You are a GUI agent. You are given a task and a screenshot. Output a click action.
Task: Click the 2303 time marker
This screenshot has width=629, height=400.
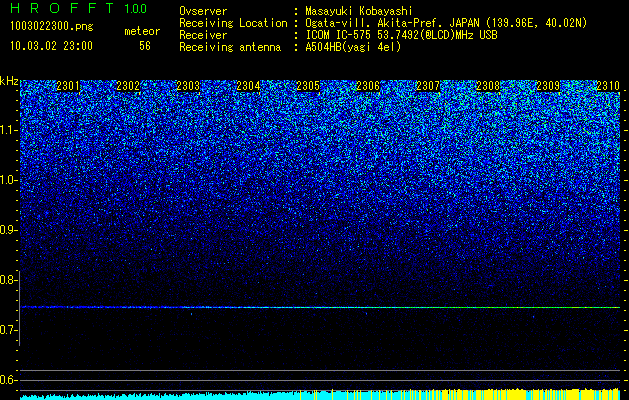click(x=188, y=86)
